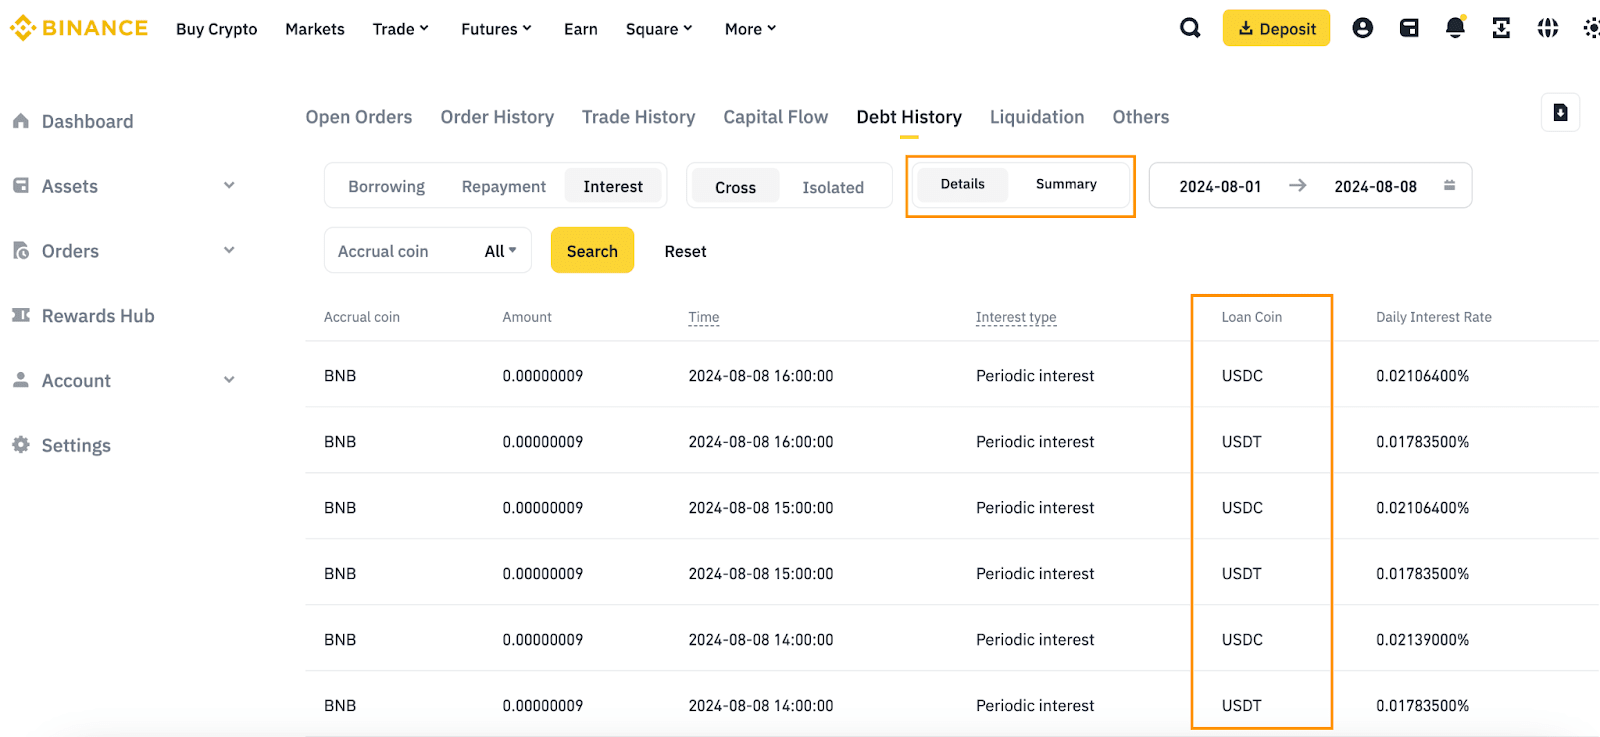Viewport: 1600px width, 737px height.
Task: Open the Trade History tab
Action: coord(638,117)
